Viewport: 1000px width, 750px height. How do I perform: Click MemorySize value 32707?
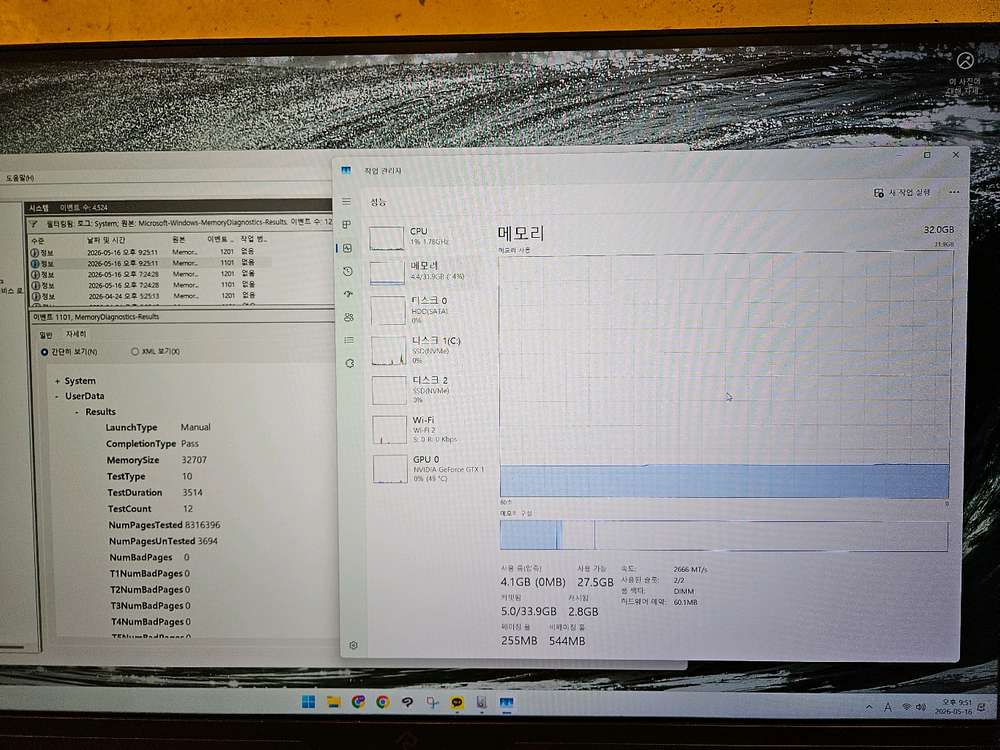coord(194,460)
